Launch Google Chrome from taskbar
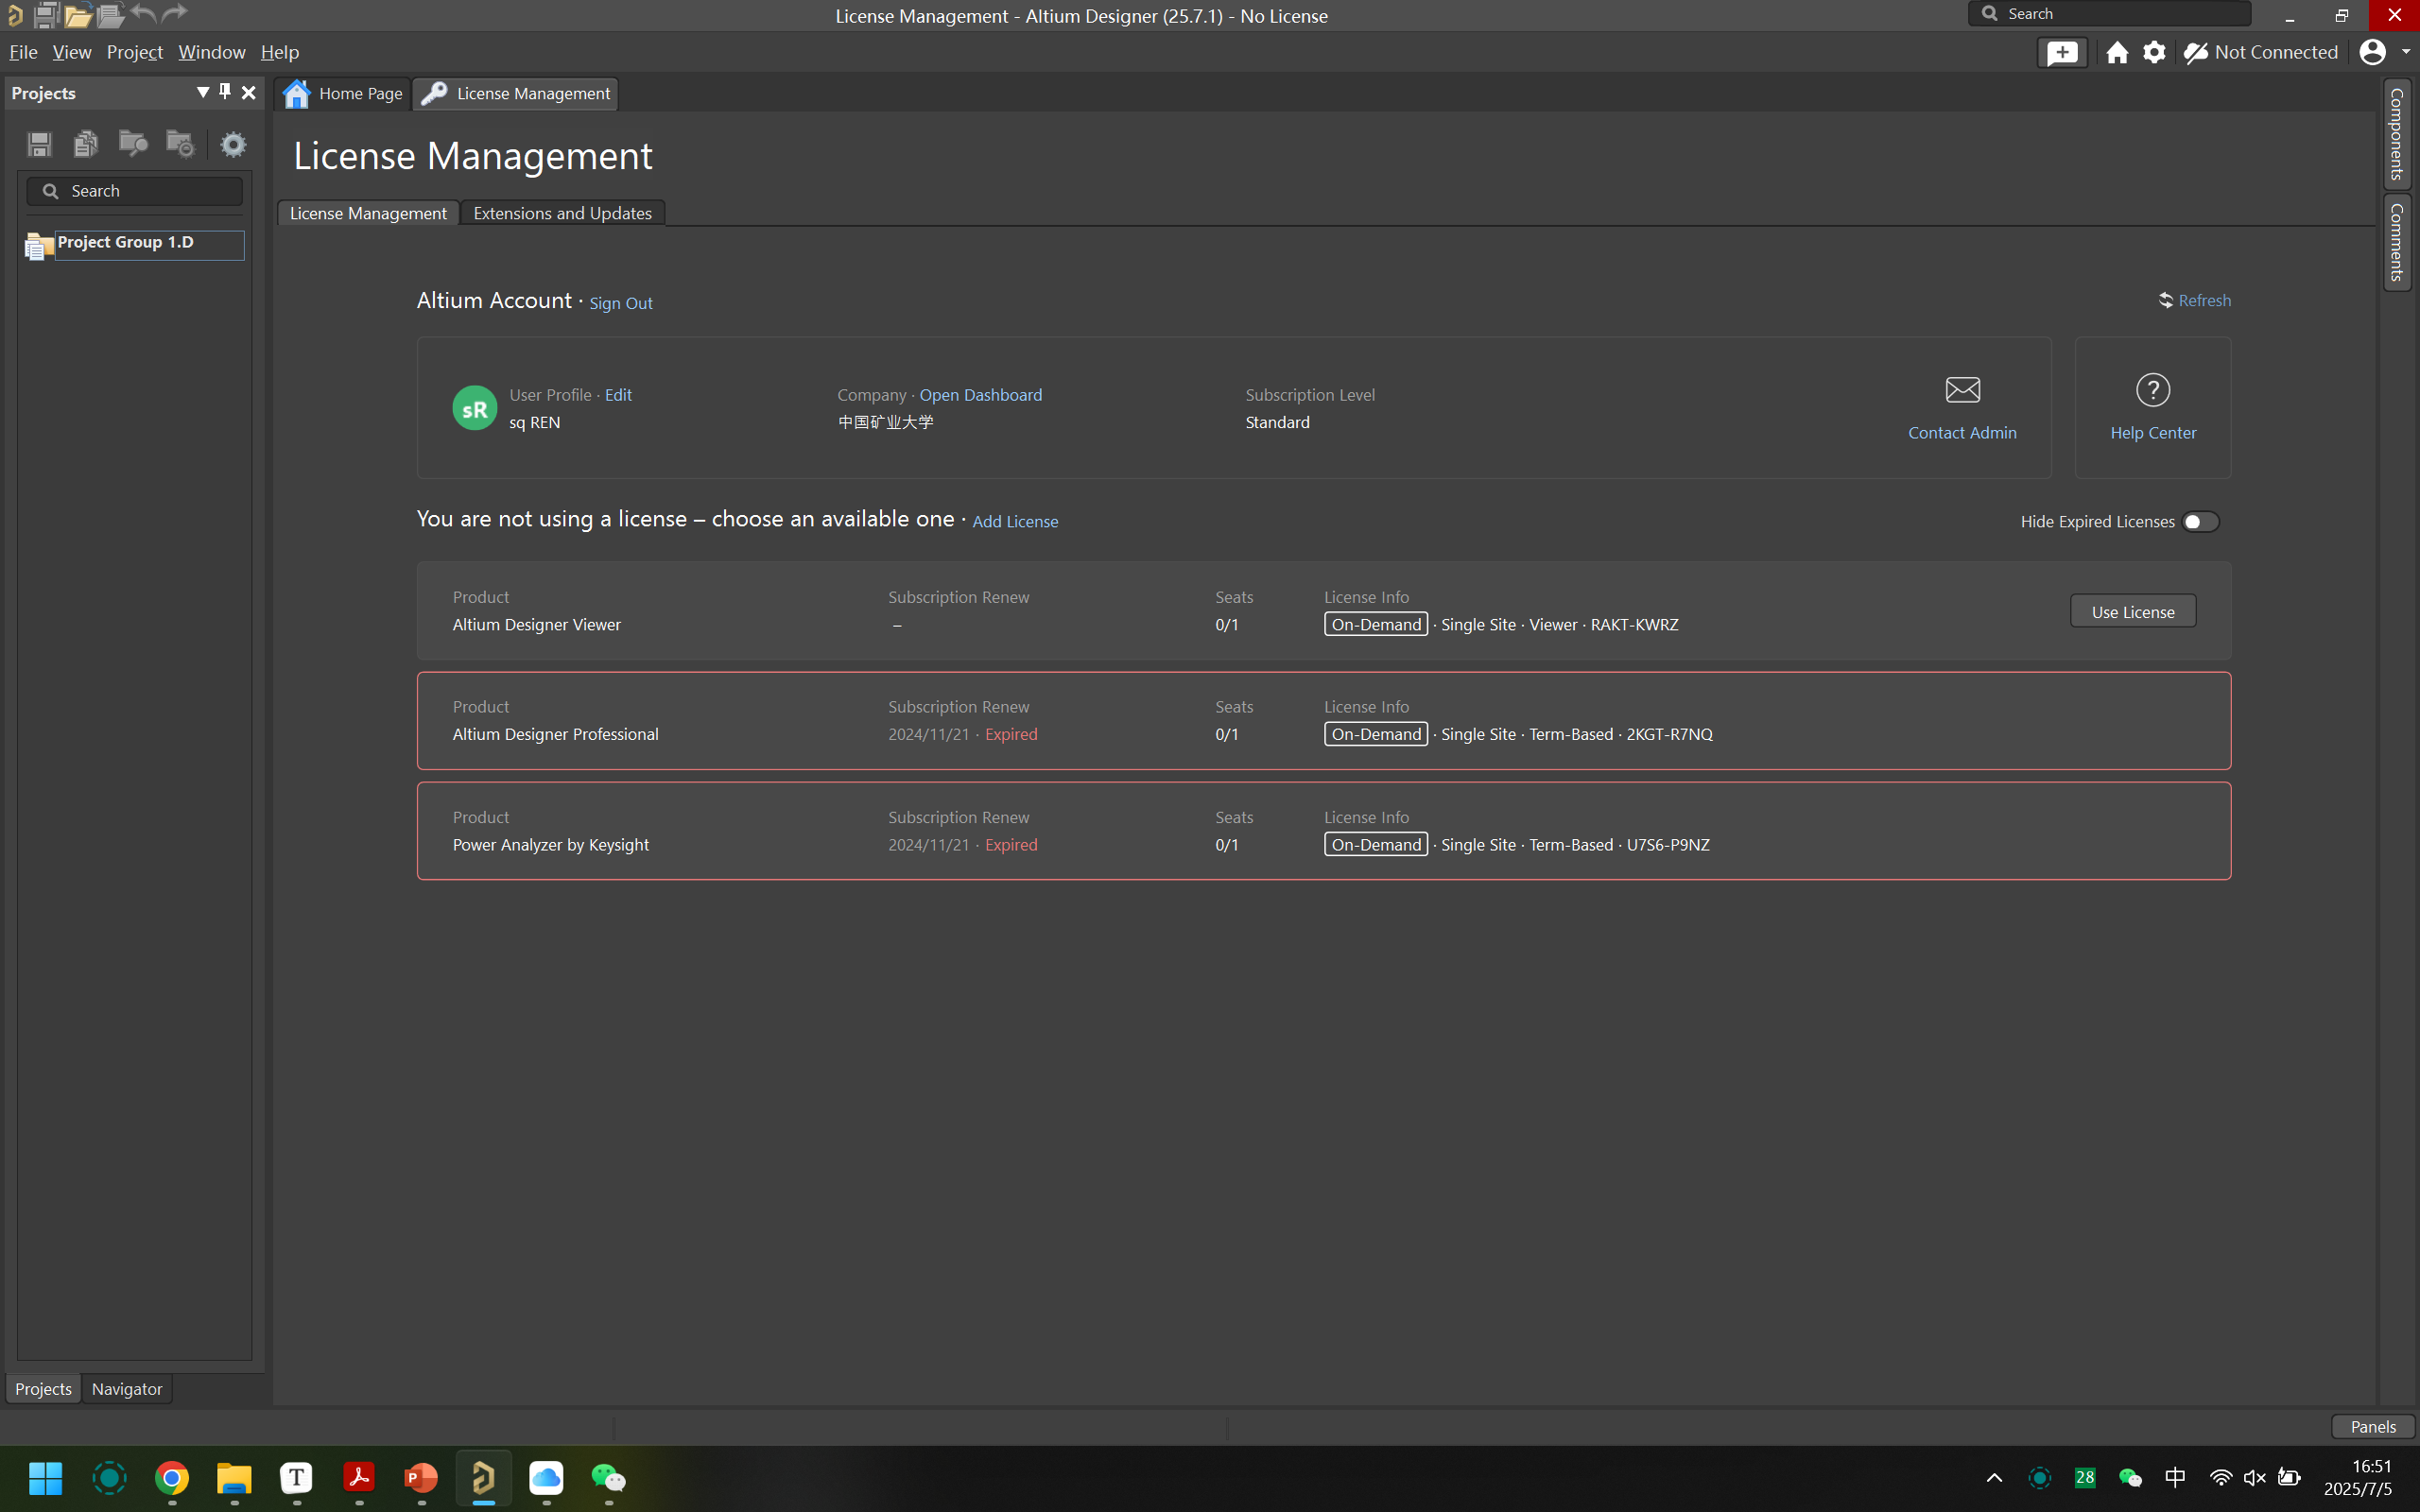Image resolution: width=2420 pixels, height=1512 pixels. click(x=172, y=1478)
